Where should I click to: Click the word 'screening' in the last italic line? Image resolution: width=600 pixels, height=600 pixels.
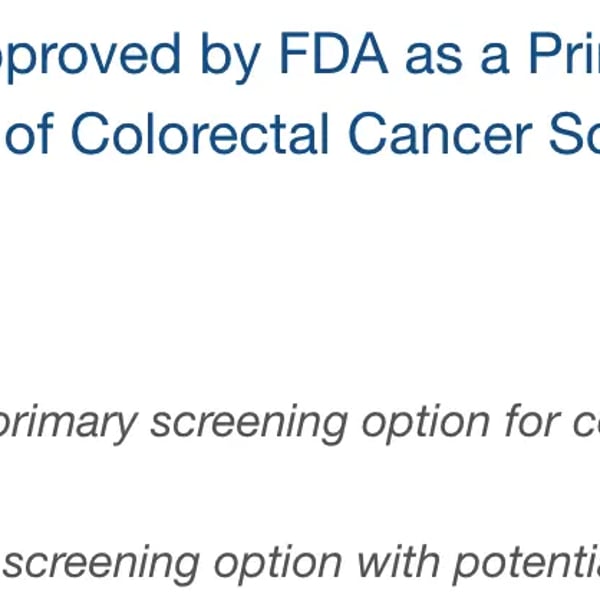pyautogui.click(x=101, y=564)
